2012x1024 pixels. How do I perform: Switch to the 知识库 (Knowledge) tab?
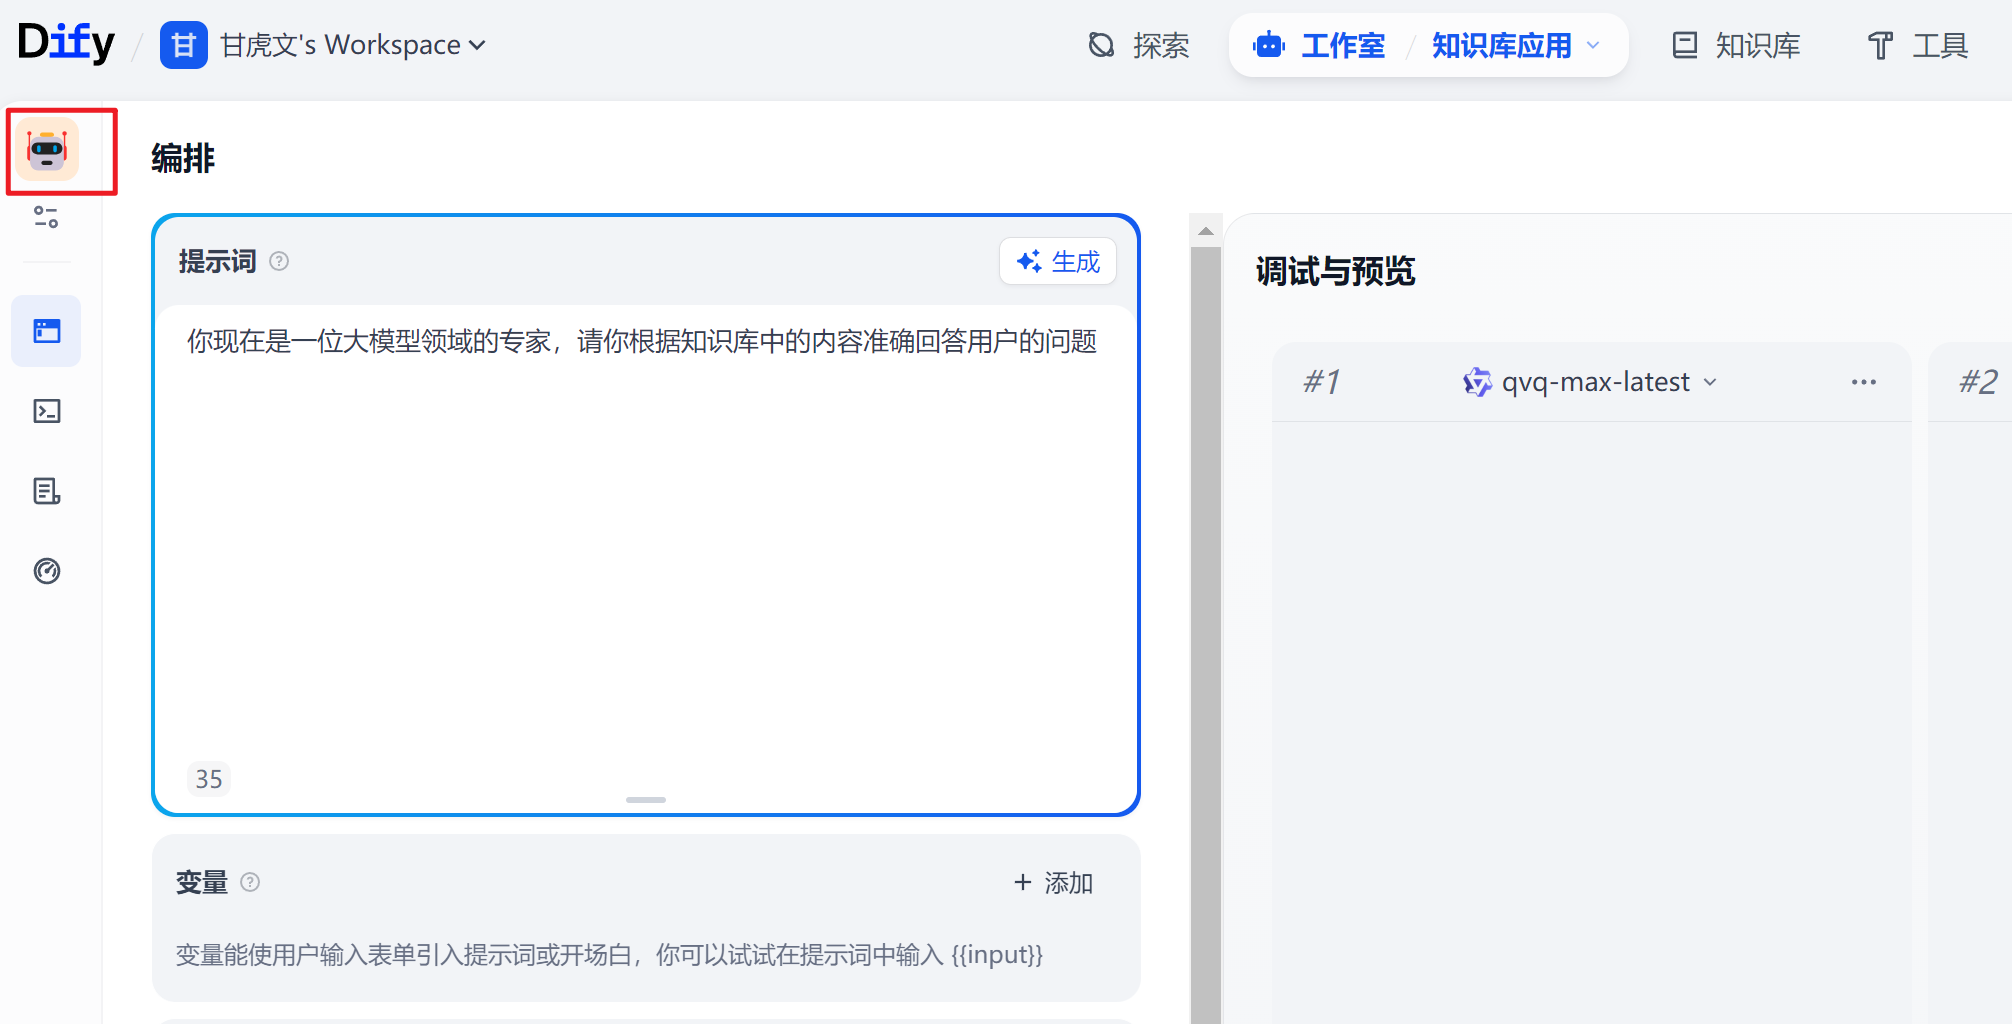(1736, 45)
